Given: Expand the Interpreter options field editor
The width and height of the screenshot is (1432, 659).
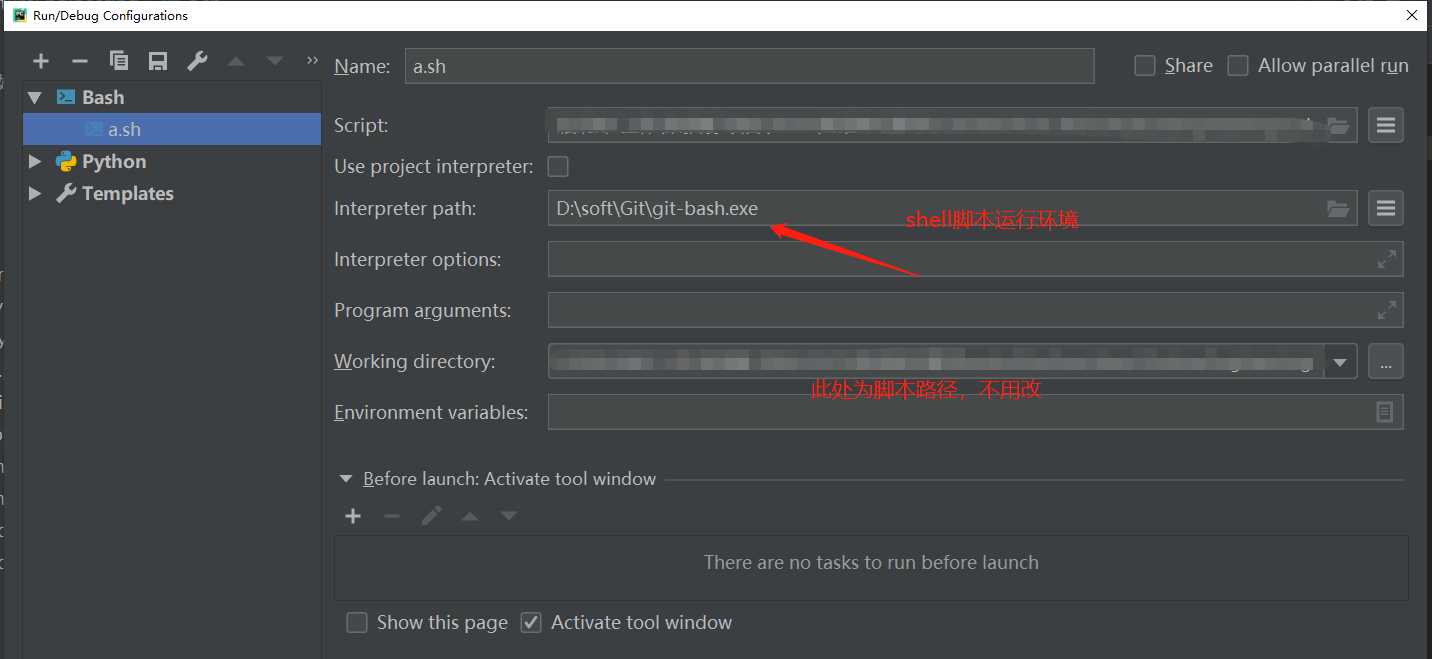Looking at the screenshot, I should [1386, 258].
